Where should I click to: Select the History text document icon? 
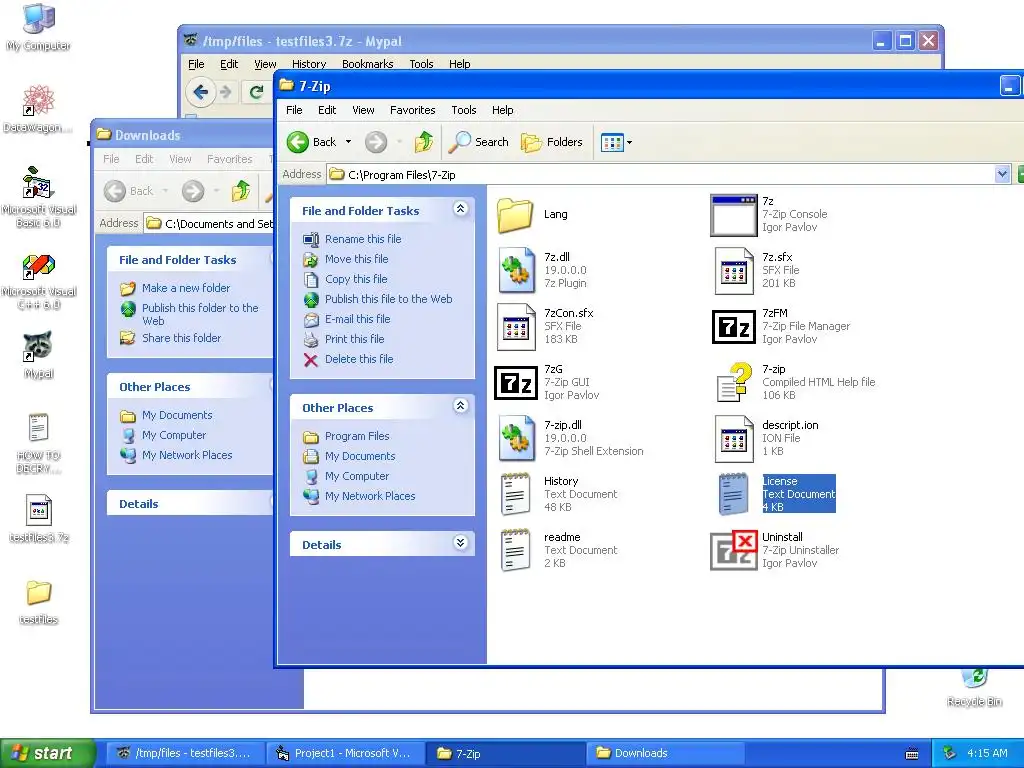[515, 494]
